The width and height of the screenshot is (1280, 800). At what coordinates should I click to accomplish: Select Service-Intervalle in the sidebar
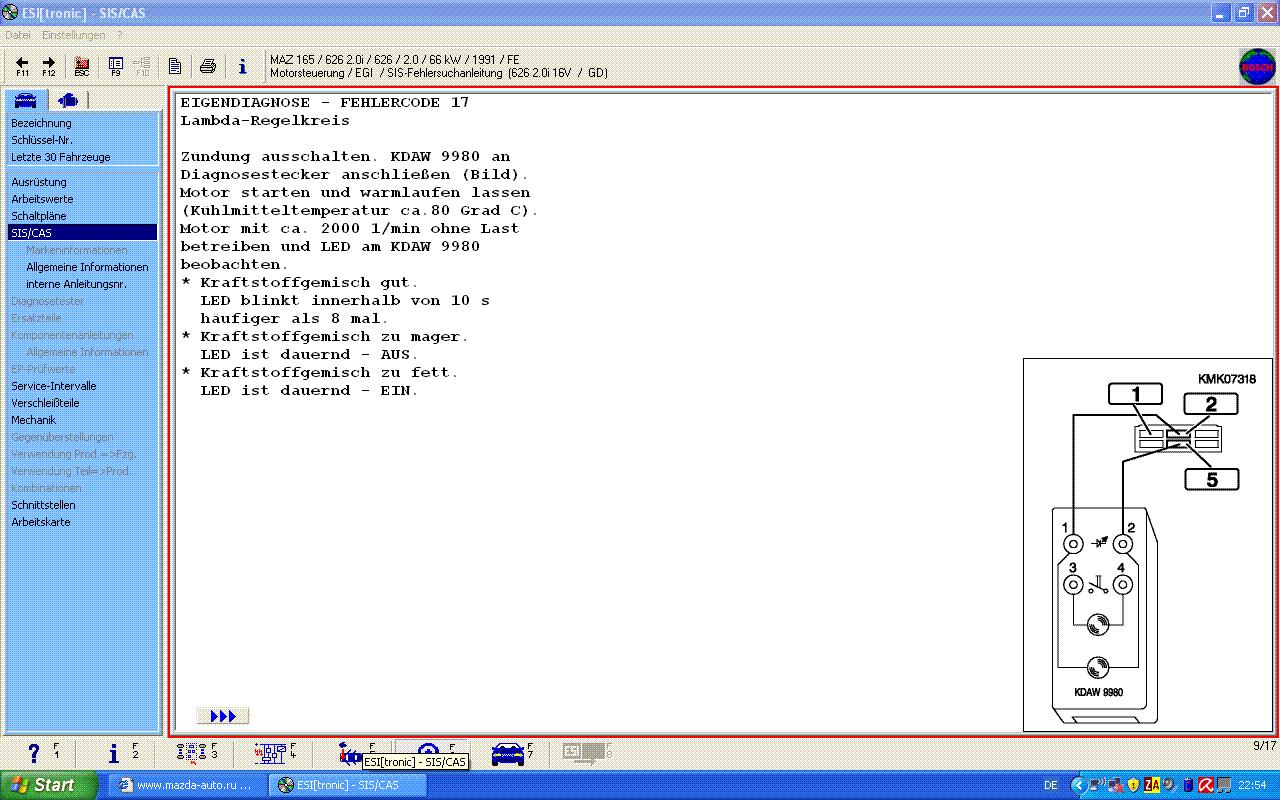pyautogui.click(x=53, y=386)
